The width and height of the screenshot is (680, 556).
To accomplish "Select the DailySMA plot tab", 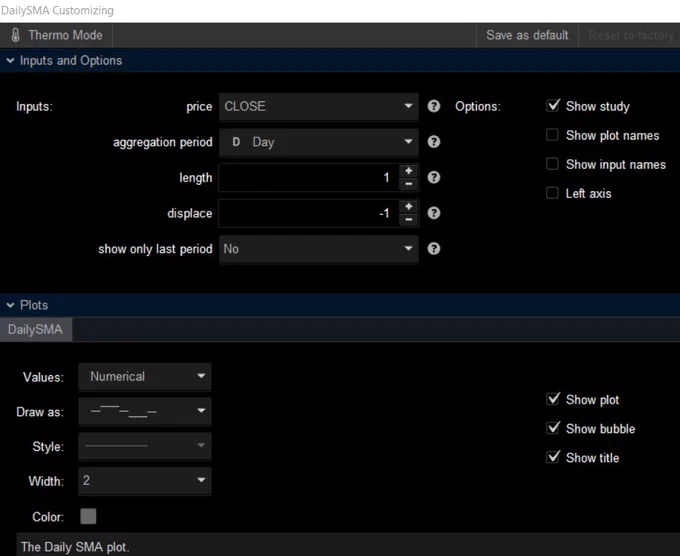I will pos(36,330).
